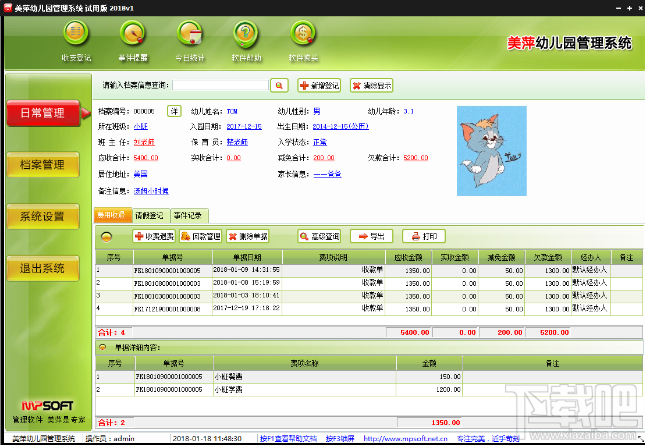Select 档案管理 in the sidebar
Image resolution: width=645 pixels, height=445 pixels.
pyautogui.click(x=43, y=165)
